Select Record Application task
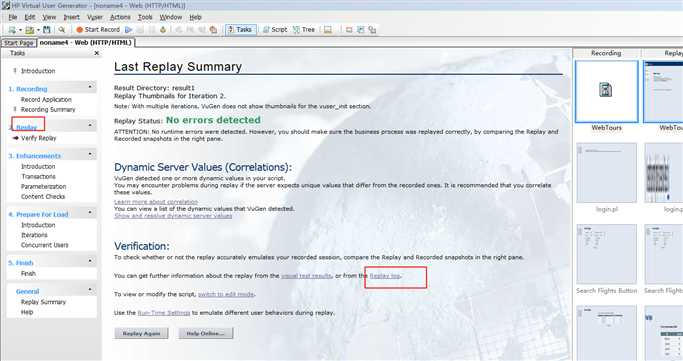 point(46,99)
